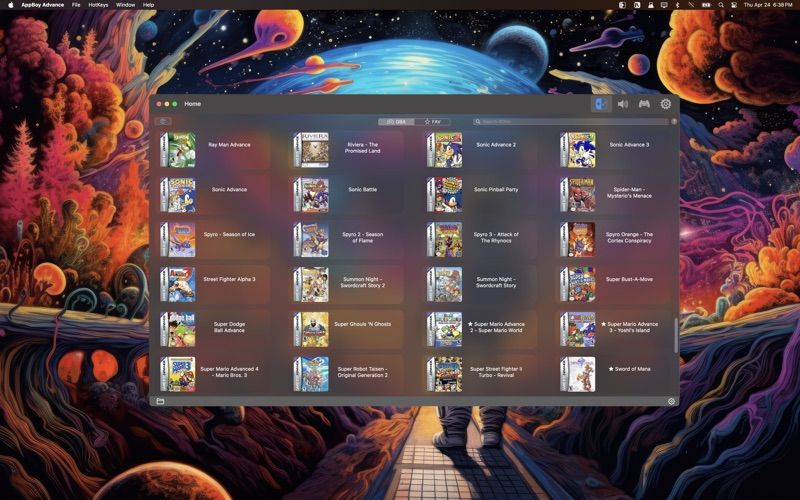Viewport: 800px width, 500px height.
Task: Select the Super Dodge Ball Advance cover
Action: (178, 330)
